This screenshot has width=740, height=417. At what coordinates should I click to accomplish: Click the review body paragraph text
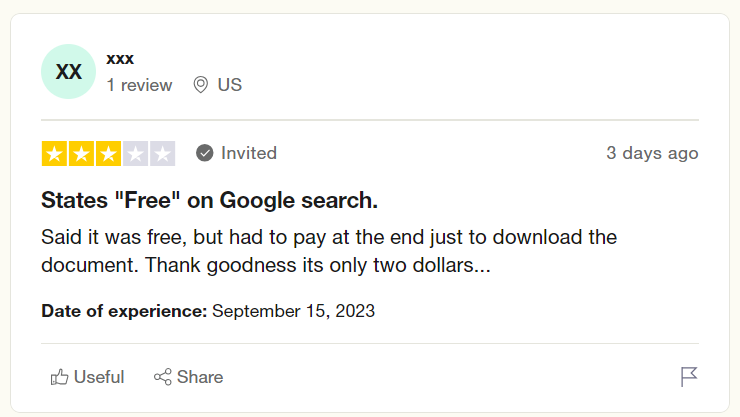328,252
